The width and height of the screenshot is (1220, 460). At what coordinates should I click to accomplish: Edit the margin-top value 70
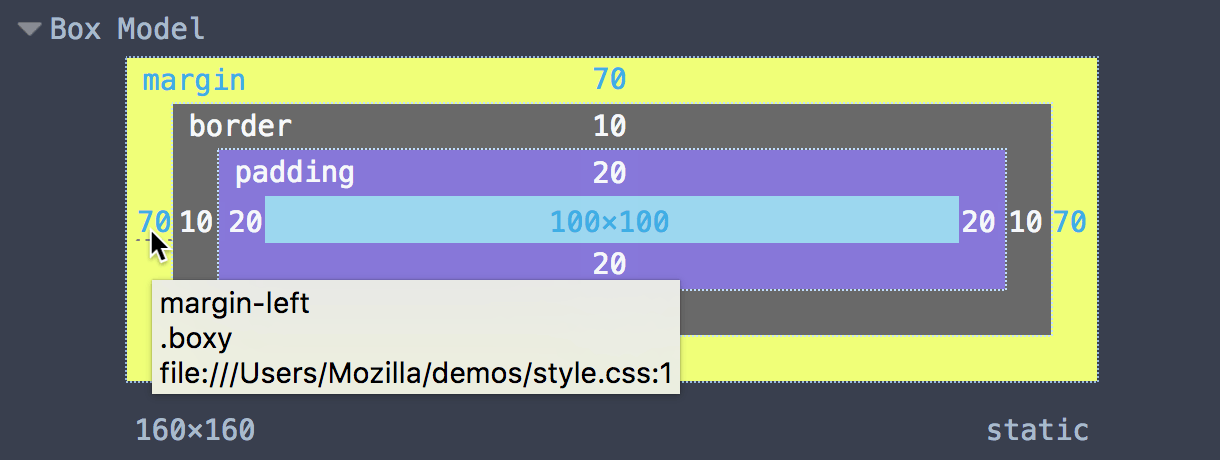(609, 80)
